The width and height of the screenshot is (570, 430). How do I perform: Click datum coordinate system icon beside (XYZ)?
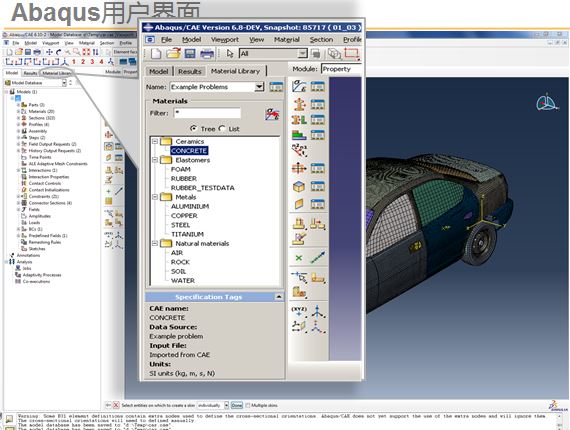317,311
